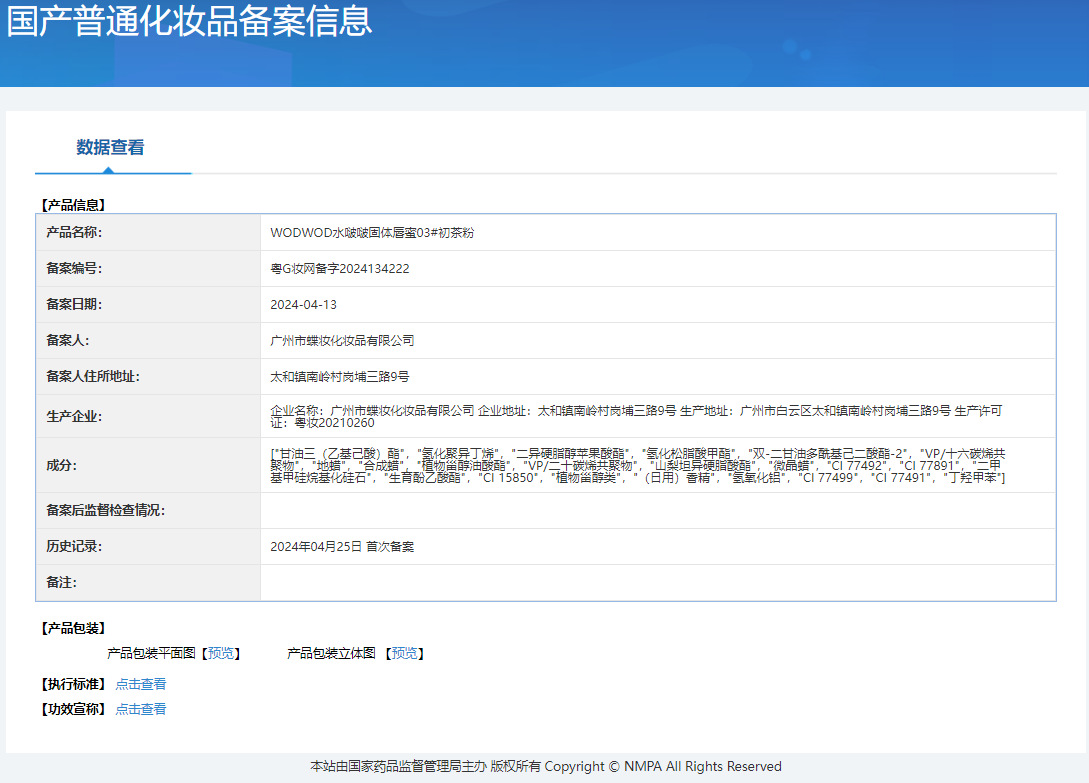Viewport: 1089px width, 783px height.
Task: Click the 备案人住所地址 value 太和镇南岭村岗埔三路9号
Action: [340, 376]
